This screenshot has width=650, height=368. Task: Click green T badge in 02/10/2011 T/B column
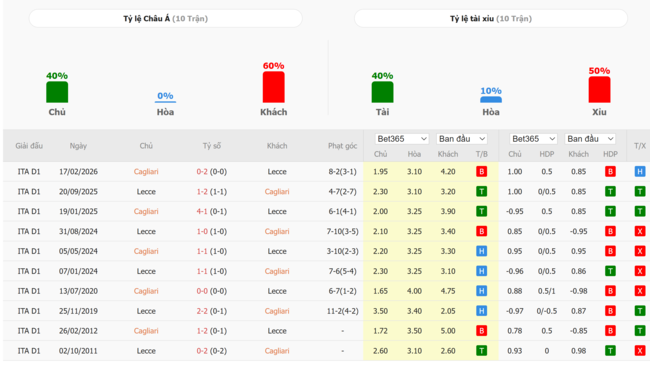point(481,351)
